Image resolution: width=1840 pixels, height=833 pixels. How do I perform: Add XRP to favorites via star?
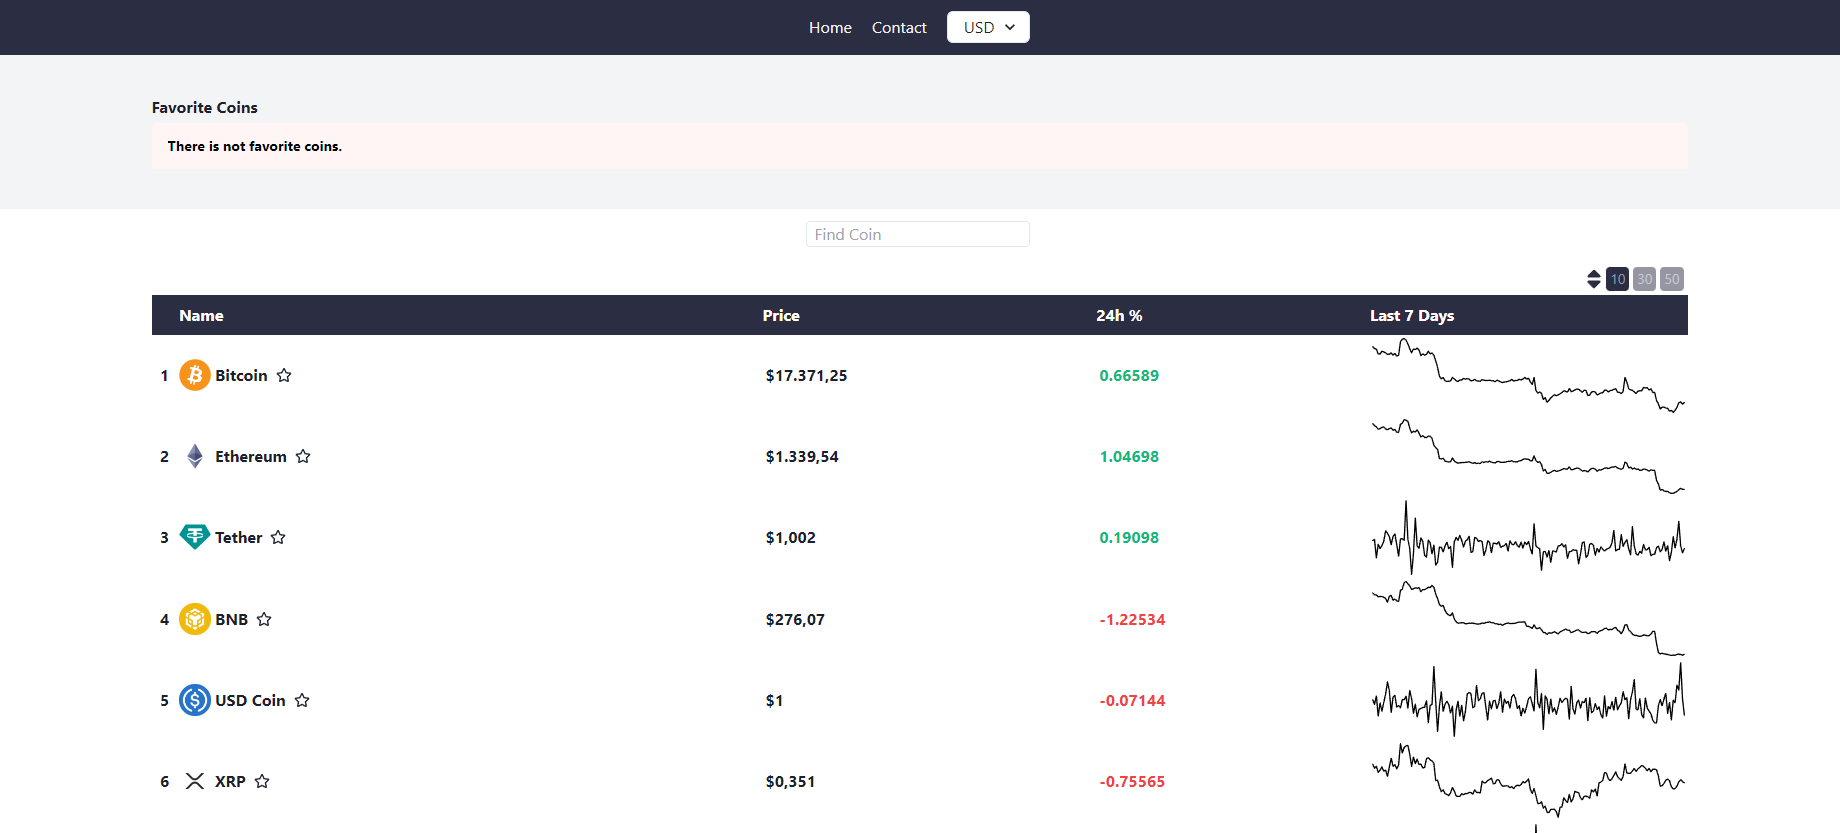[262, 781]
